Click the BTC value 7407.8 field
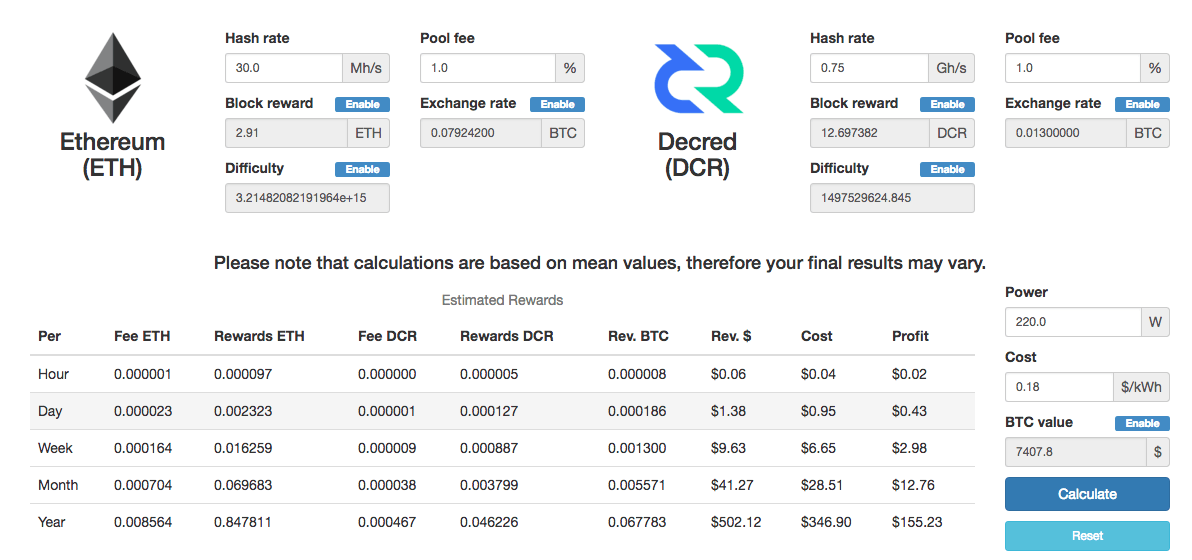The height and width of the screenshot is (560, 1192). click(1075, 452)
